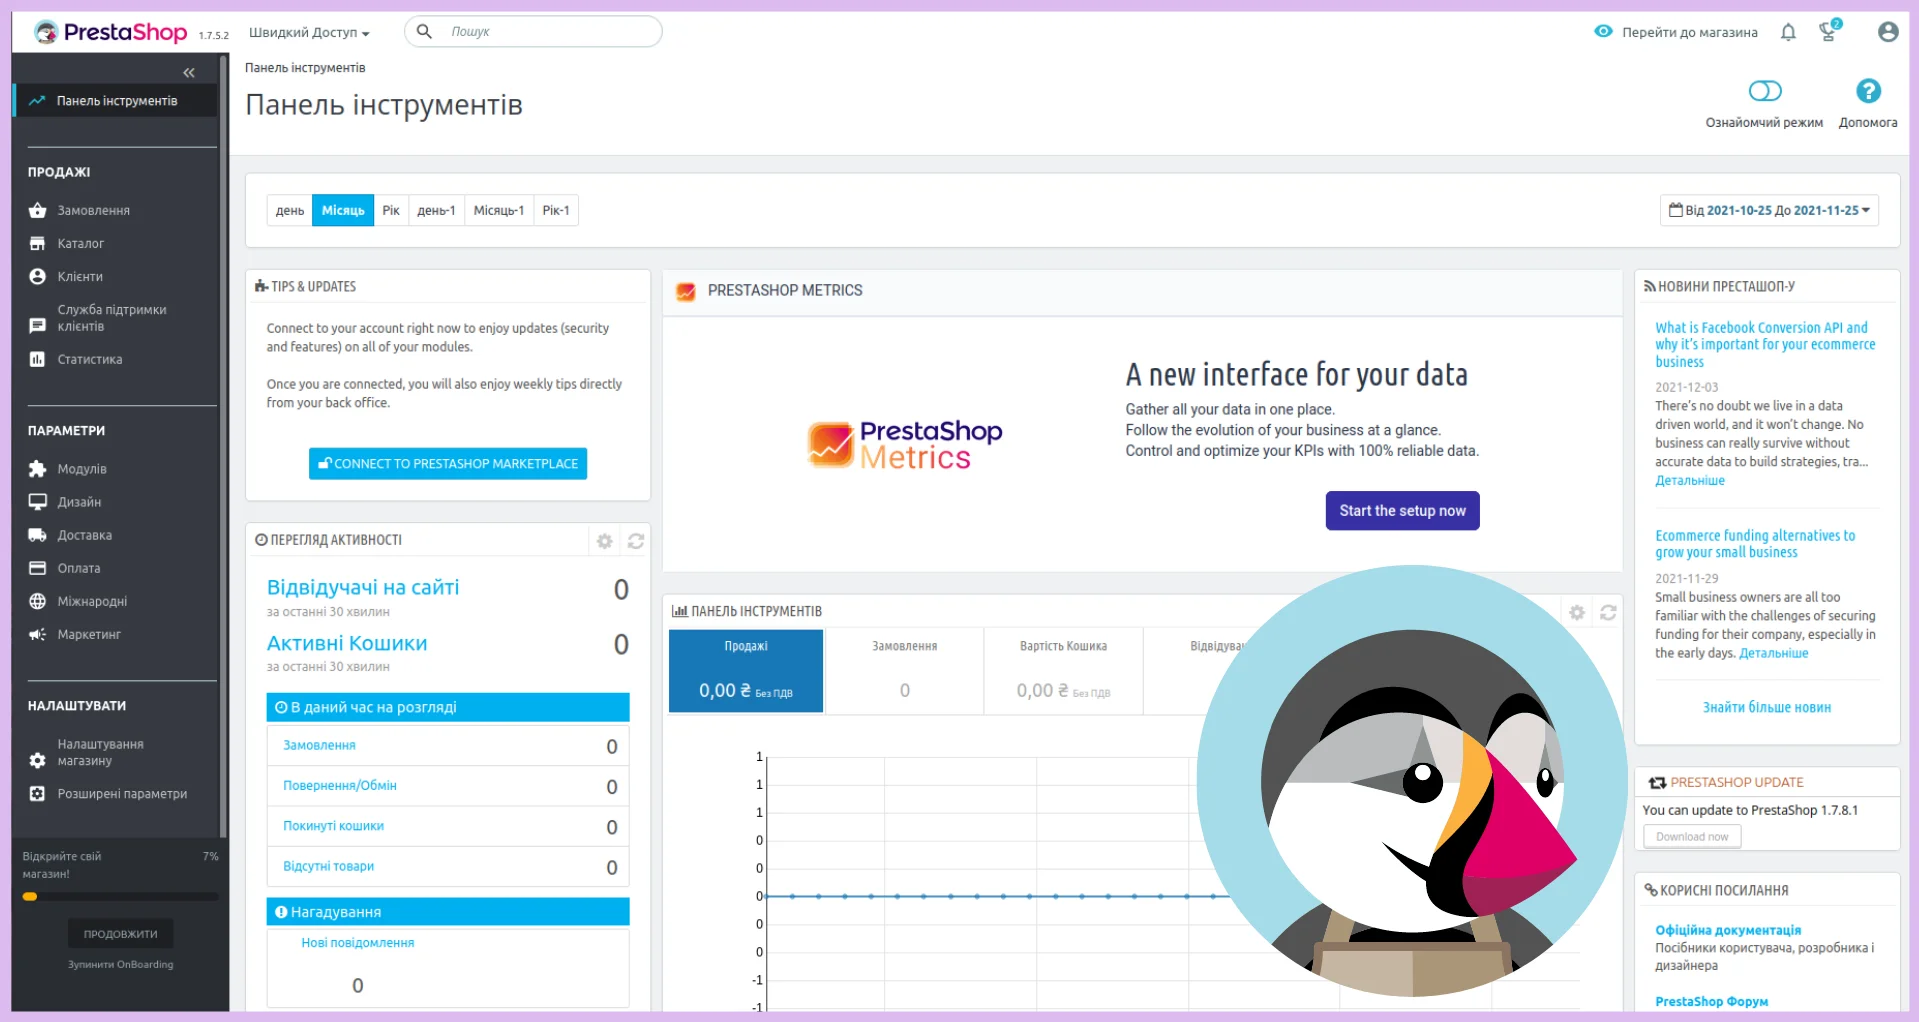The image size is (1919, 1022).
Task: Open PrestaShop Форум link
Action: 1711,1001
